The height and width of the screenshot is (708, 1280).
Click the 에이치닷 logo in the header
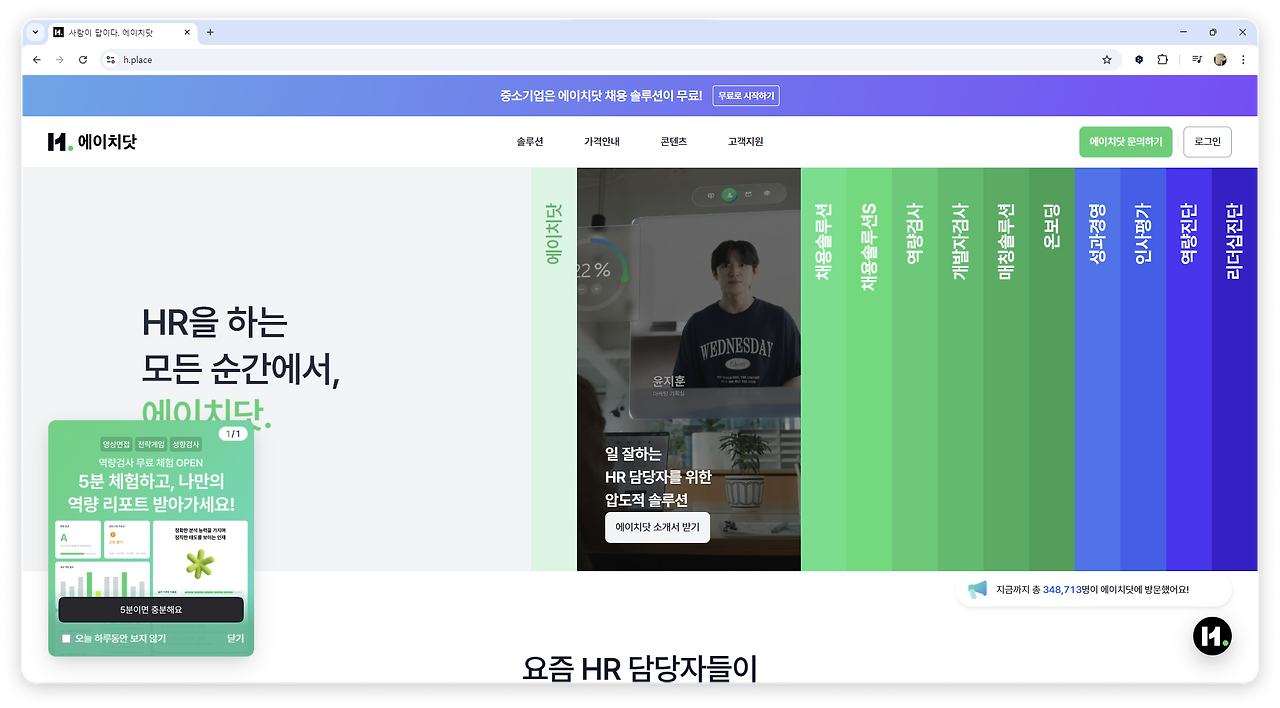[x=92, y=141]
